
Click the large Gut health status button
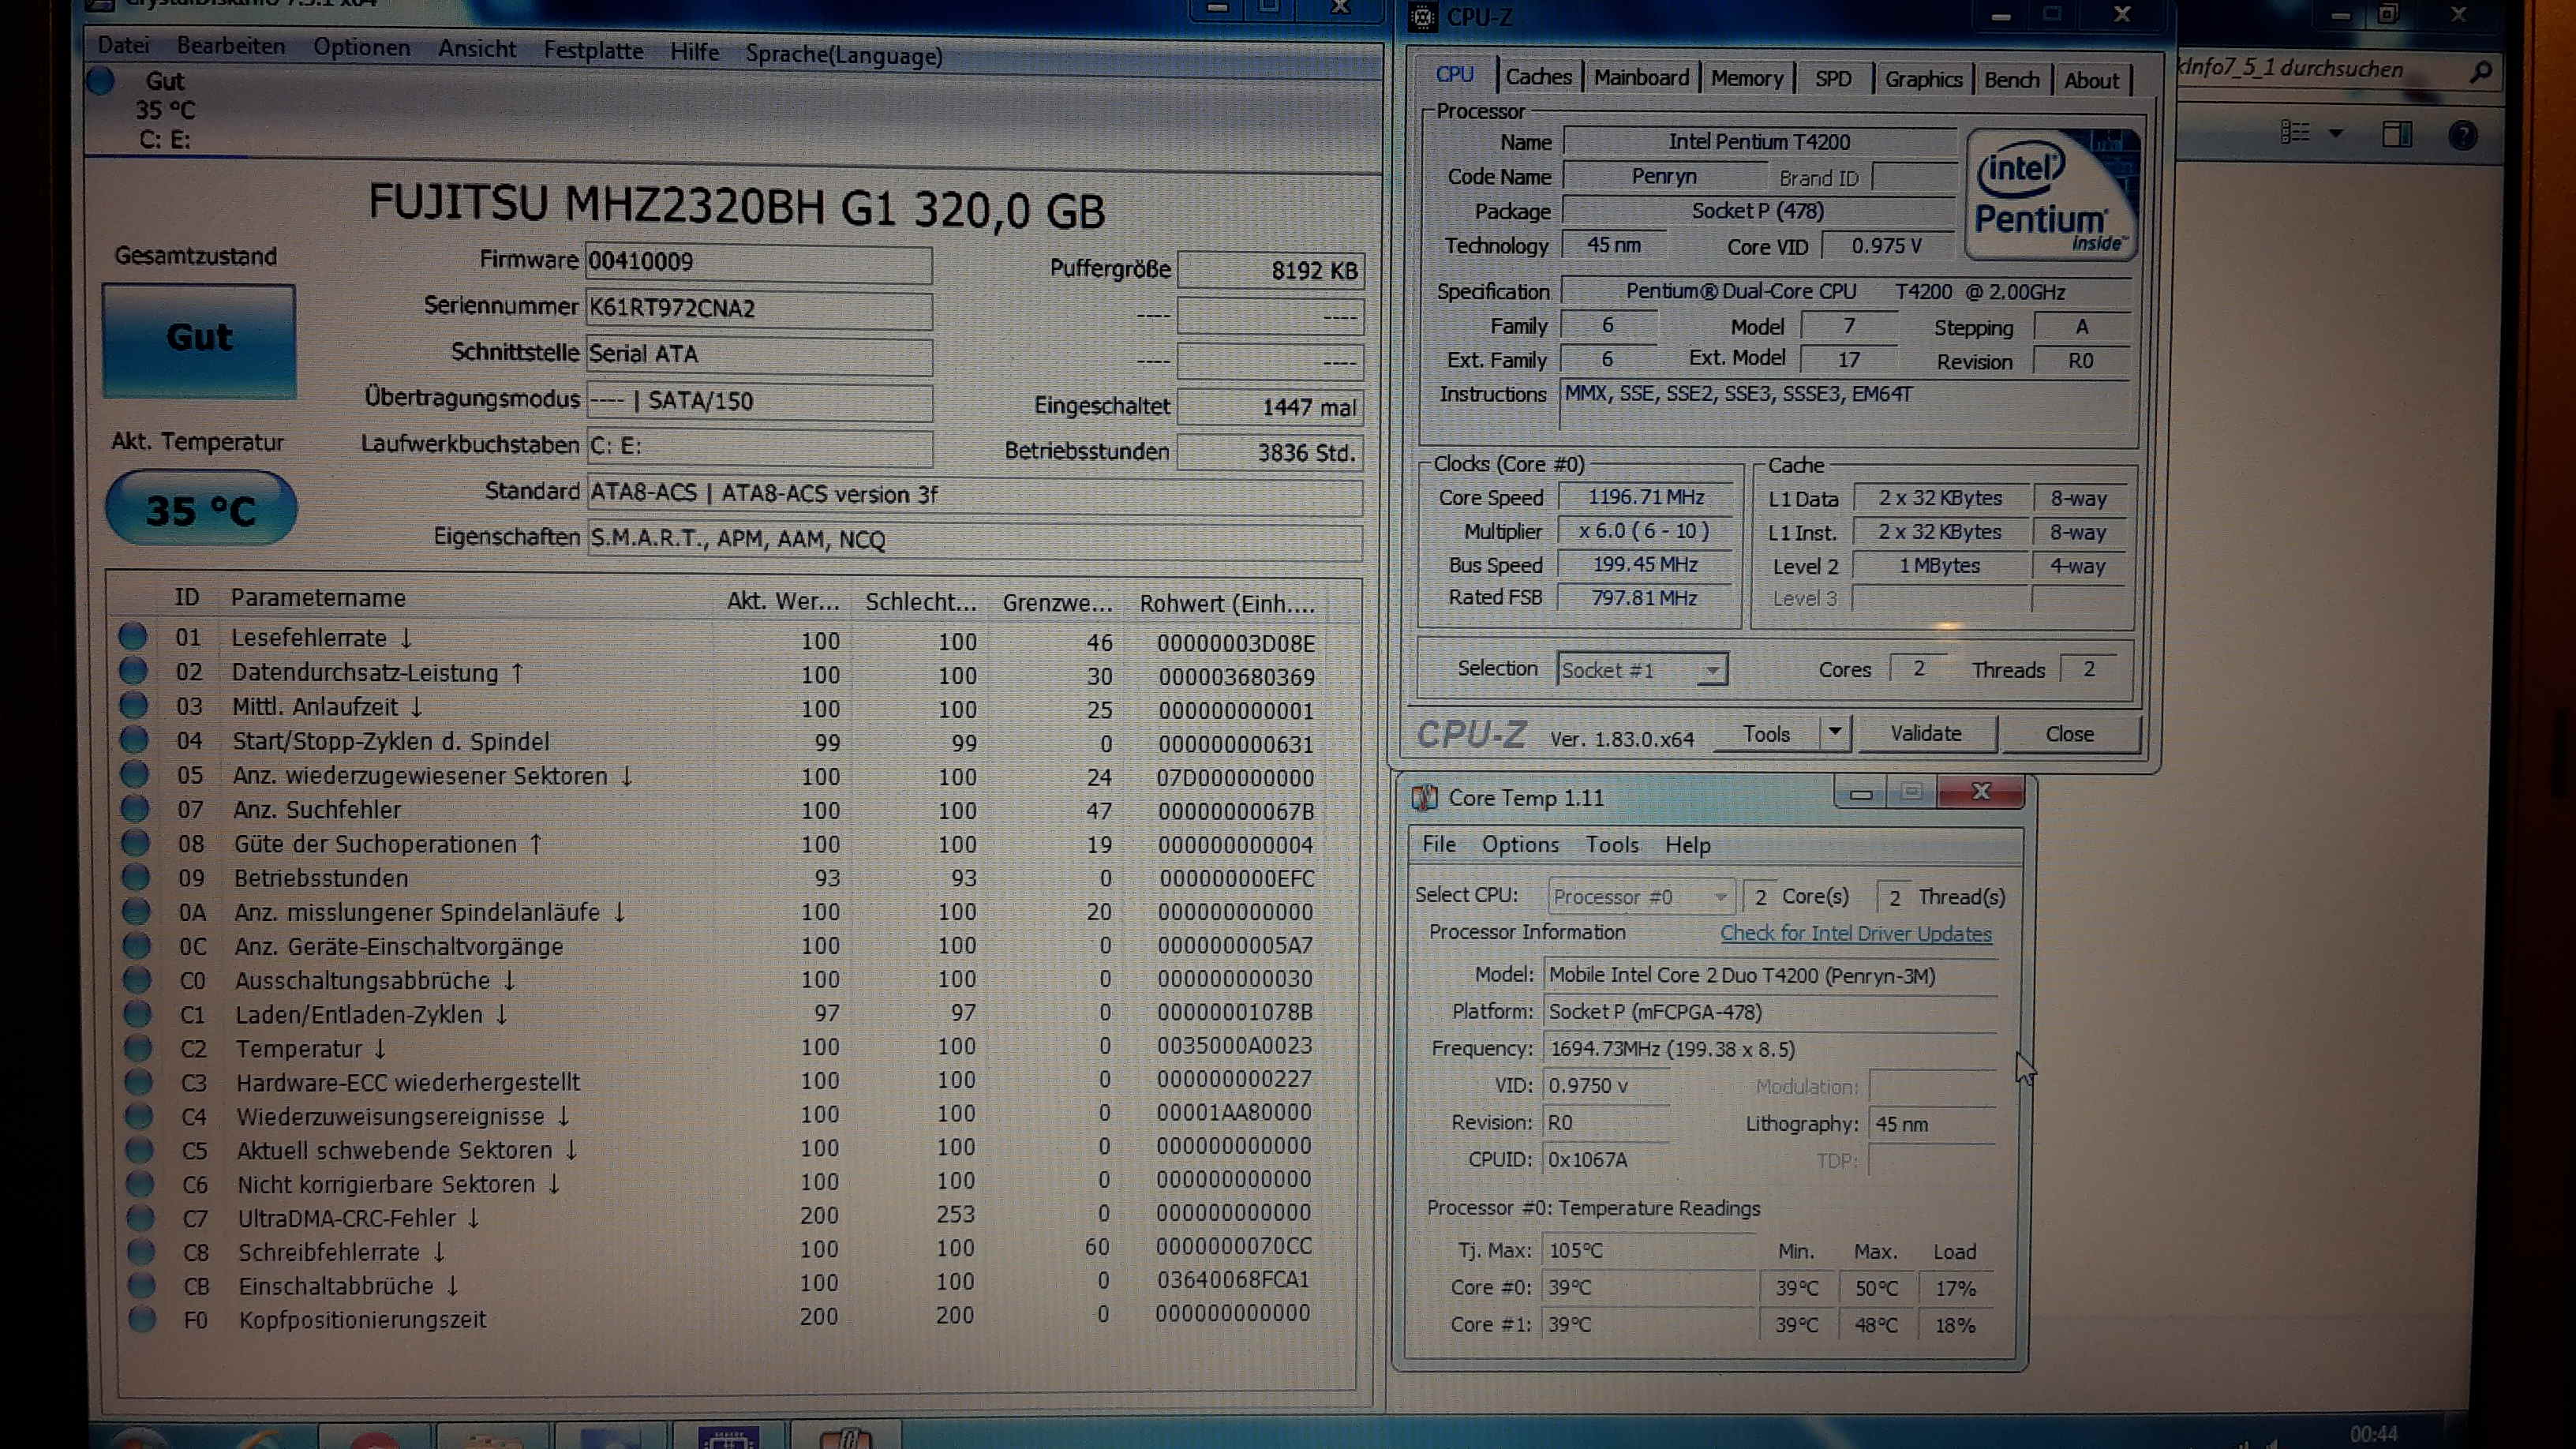[x=199, y=340]
